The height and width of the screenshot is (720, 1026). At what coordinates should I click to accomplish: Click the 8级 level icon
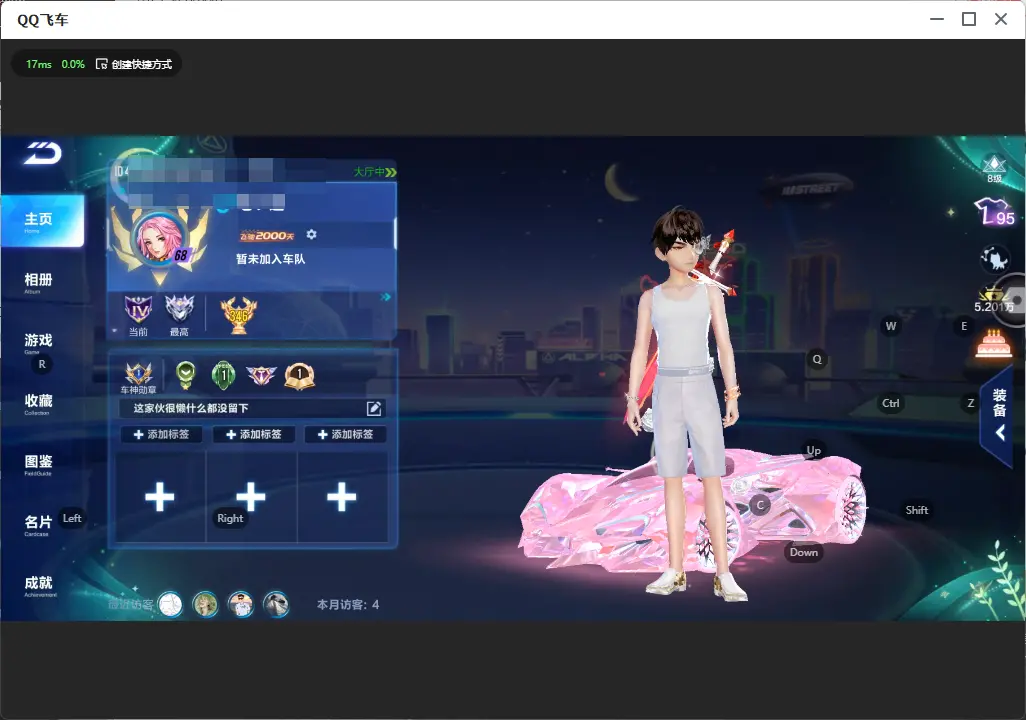click(995, 168)
